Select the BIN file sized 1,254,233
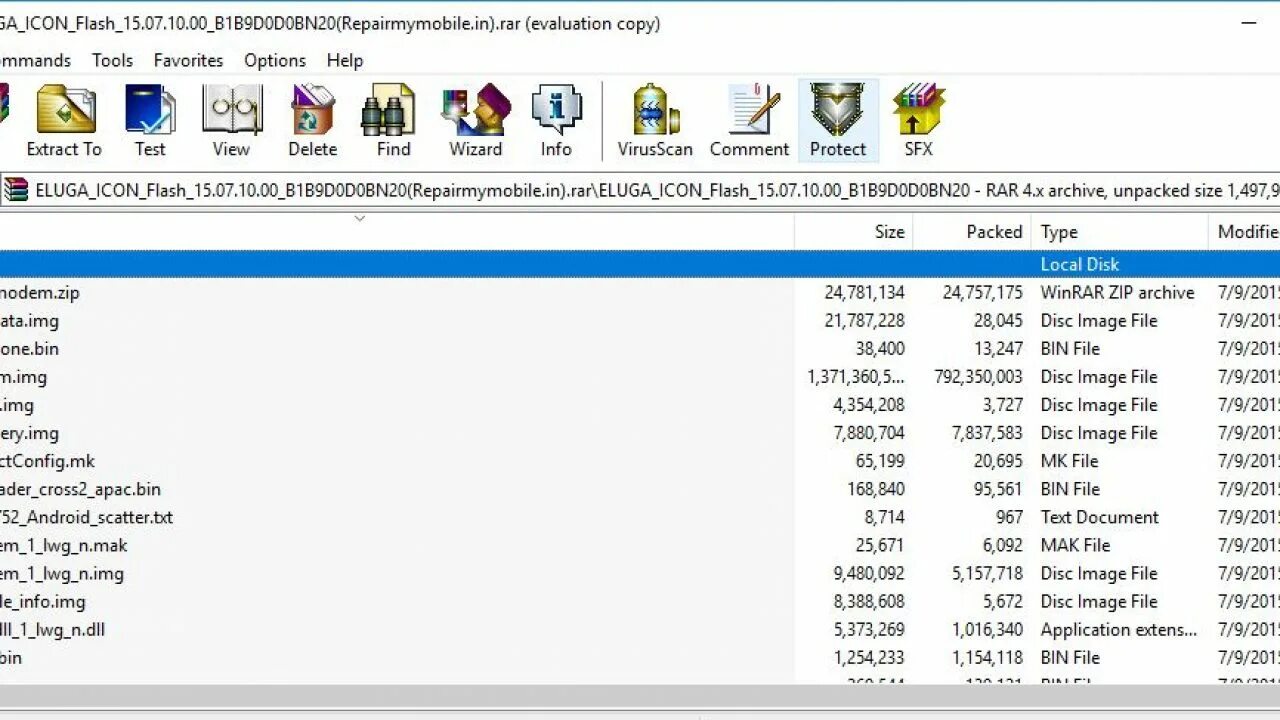The height and width of the screenshot is (720, 1280). 640,657
